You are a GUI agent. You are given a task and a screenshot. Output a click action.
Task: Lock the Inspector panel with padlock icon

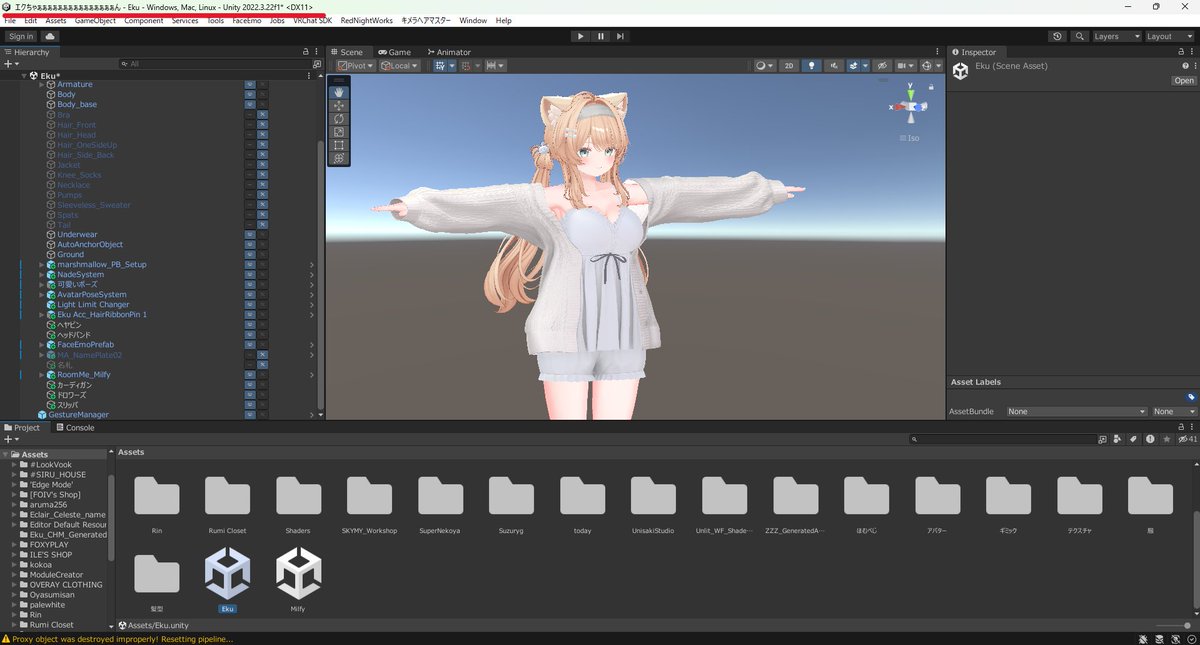[1179, 52]
